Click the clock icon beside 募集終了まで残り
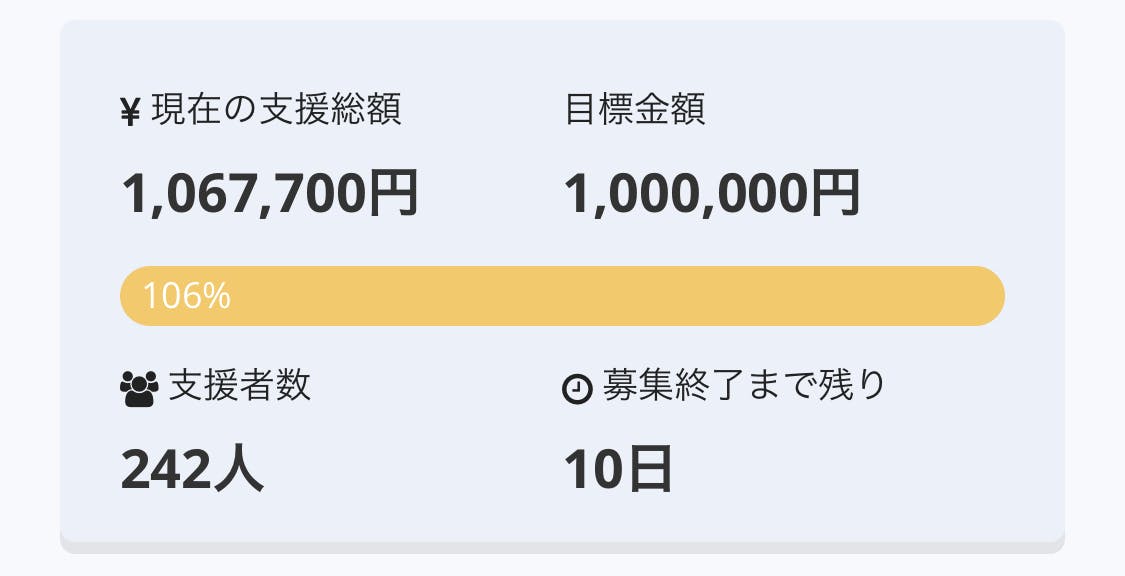The width and height of the screenshot is (1125, 576). (x=578, y=388)
